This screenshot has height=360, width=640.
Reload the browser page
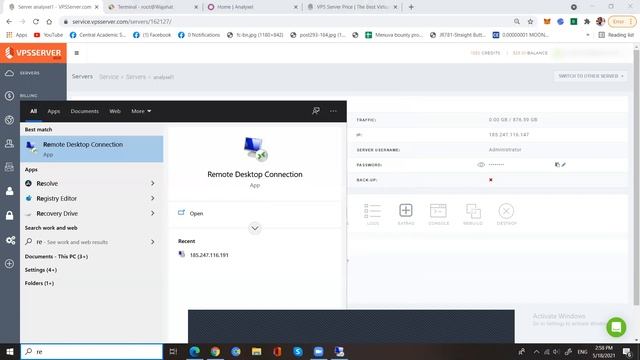36,22
